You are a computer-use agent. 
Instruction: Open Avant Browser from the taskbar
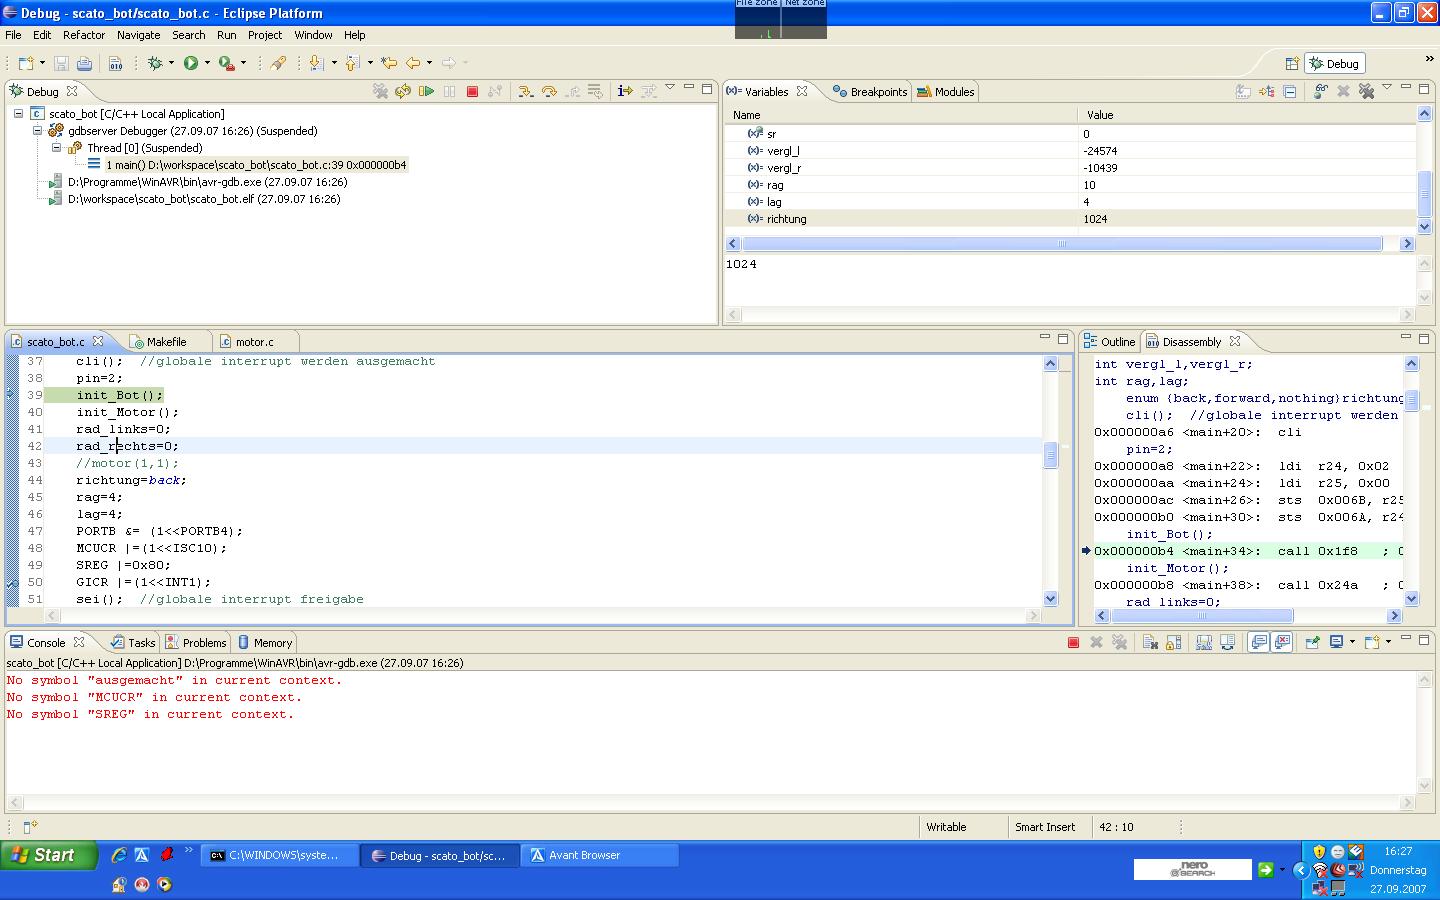[x=598, y=855]
